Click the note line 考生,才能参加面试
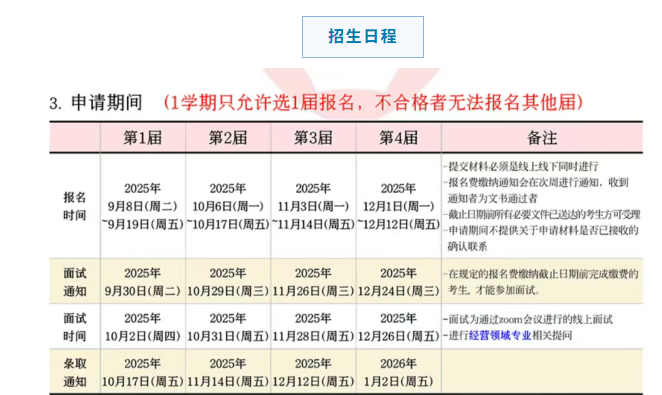The width and height of the screenshot is (662, 395). (494, 290)
